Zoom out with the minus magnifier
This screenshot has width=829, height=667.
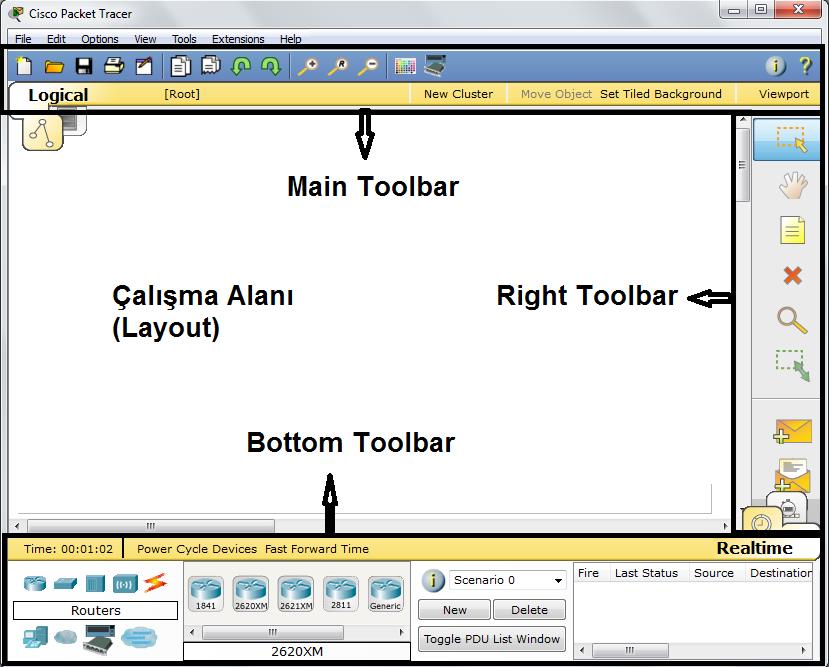click(x=369, y=67)
